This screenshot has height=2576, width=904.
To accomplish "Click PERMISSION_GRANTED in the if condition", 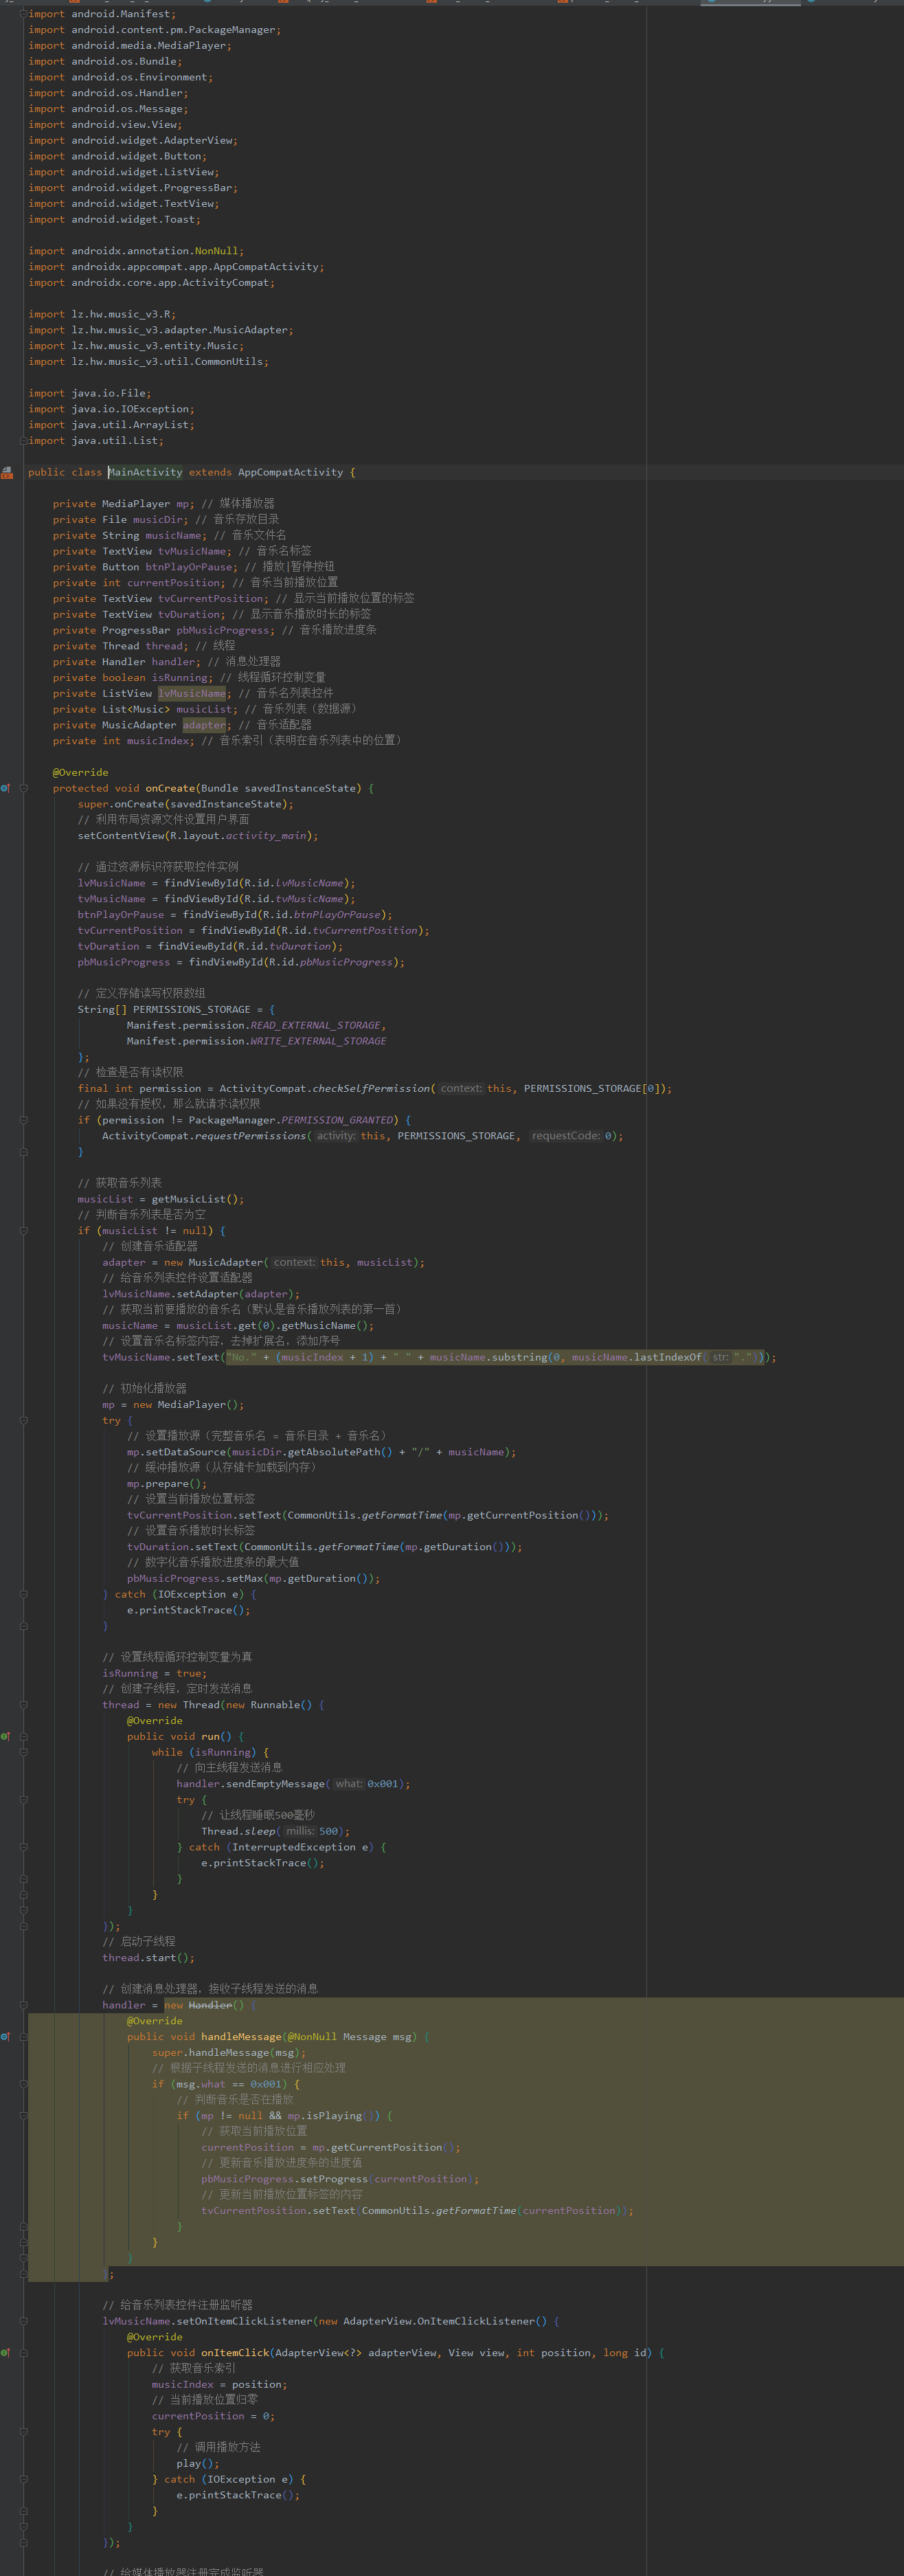I will point(337,1120).
